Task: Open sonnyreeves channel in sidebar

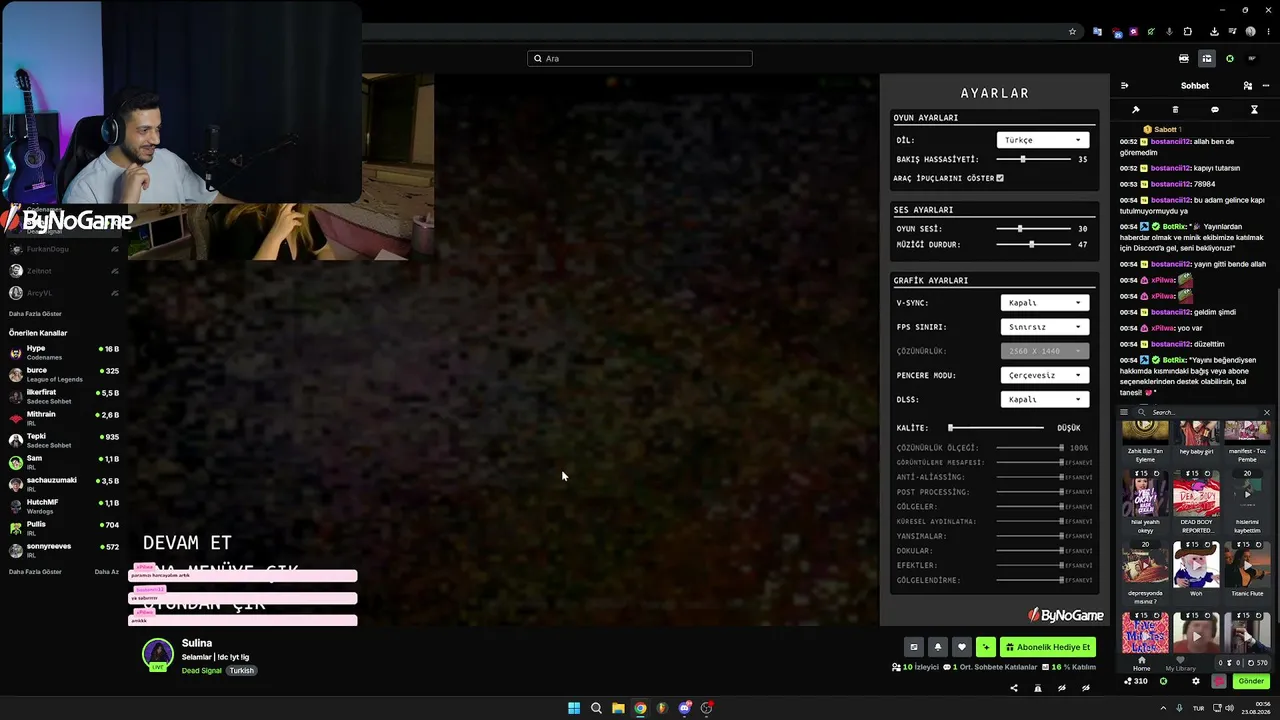Action: pyautogui.click(x=64, y=550)
